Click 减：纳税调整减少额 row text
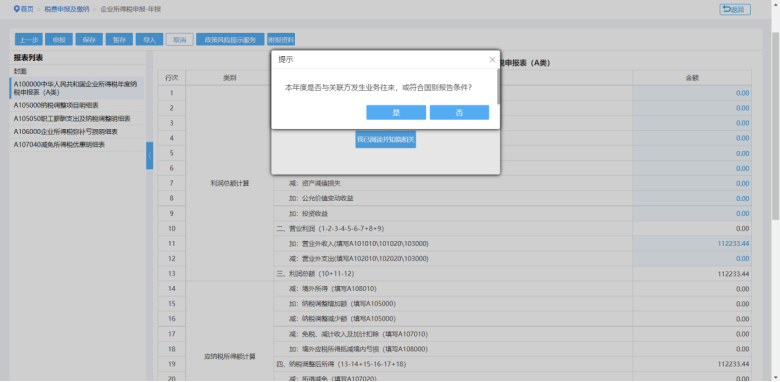Viewport: 780px width, 382px height. (x=342, y=318)
